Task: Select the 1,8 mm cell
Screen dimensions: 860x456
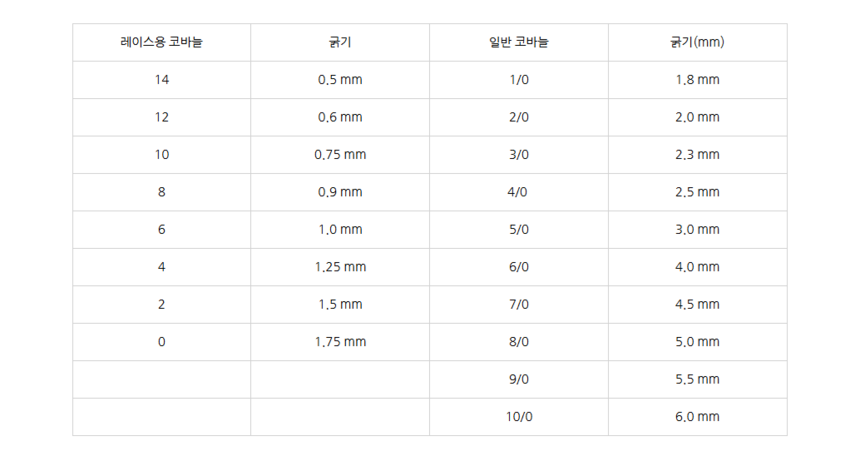Action: click(x=697, y=80)
